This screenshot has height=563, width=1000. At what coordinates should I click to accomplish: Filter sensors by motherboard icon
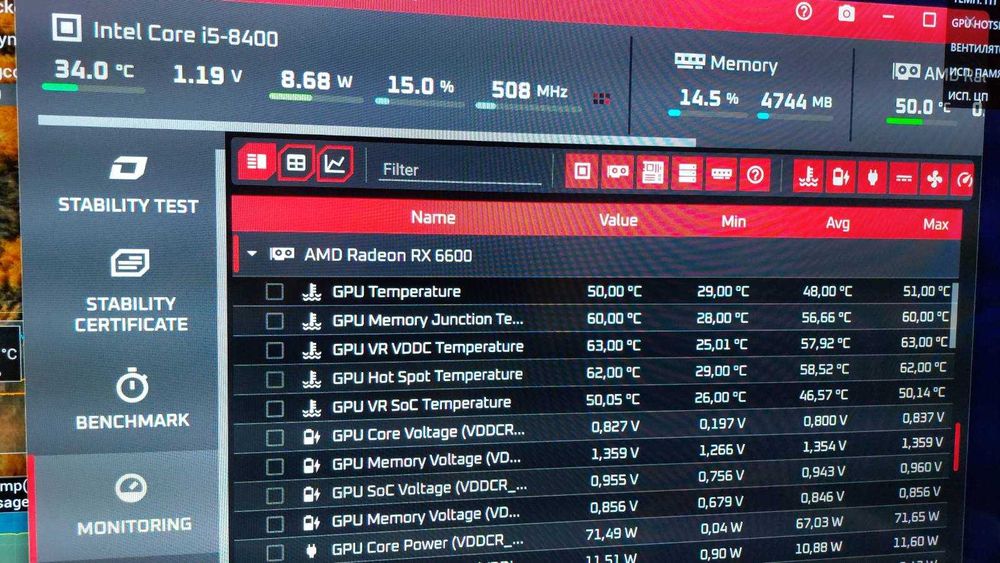652,172
